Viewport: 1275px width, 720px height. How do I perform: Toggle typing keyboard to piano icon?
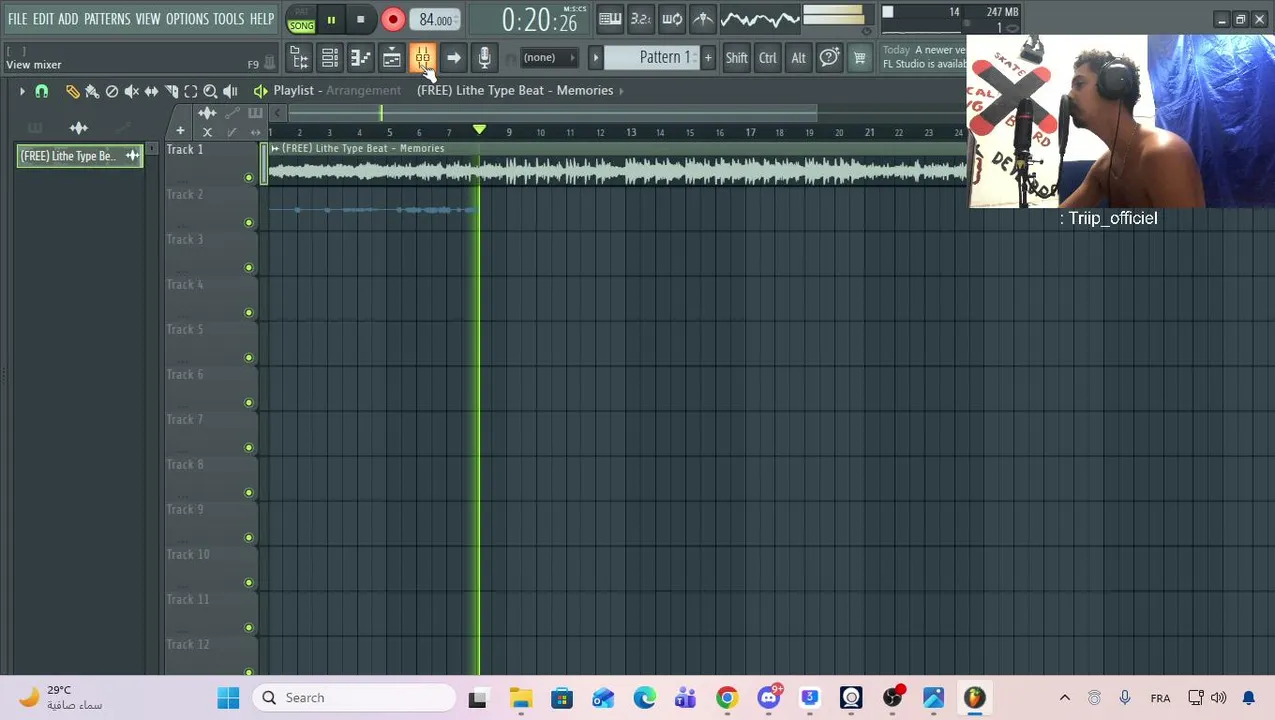[610, 19]
